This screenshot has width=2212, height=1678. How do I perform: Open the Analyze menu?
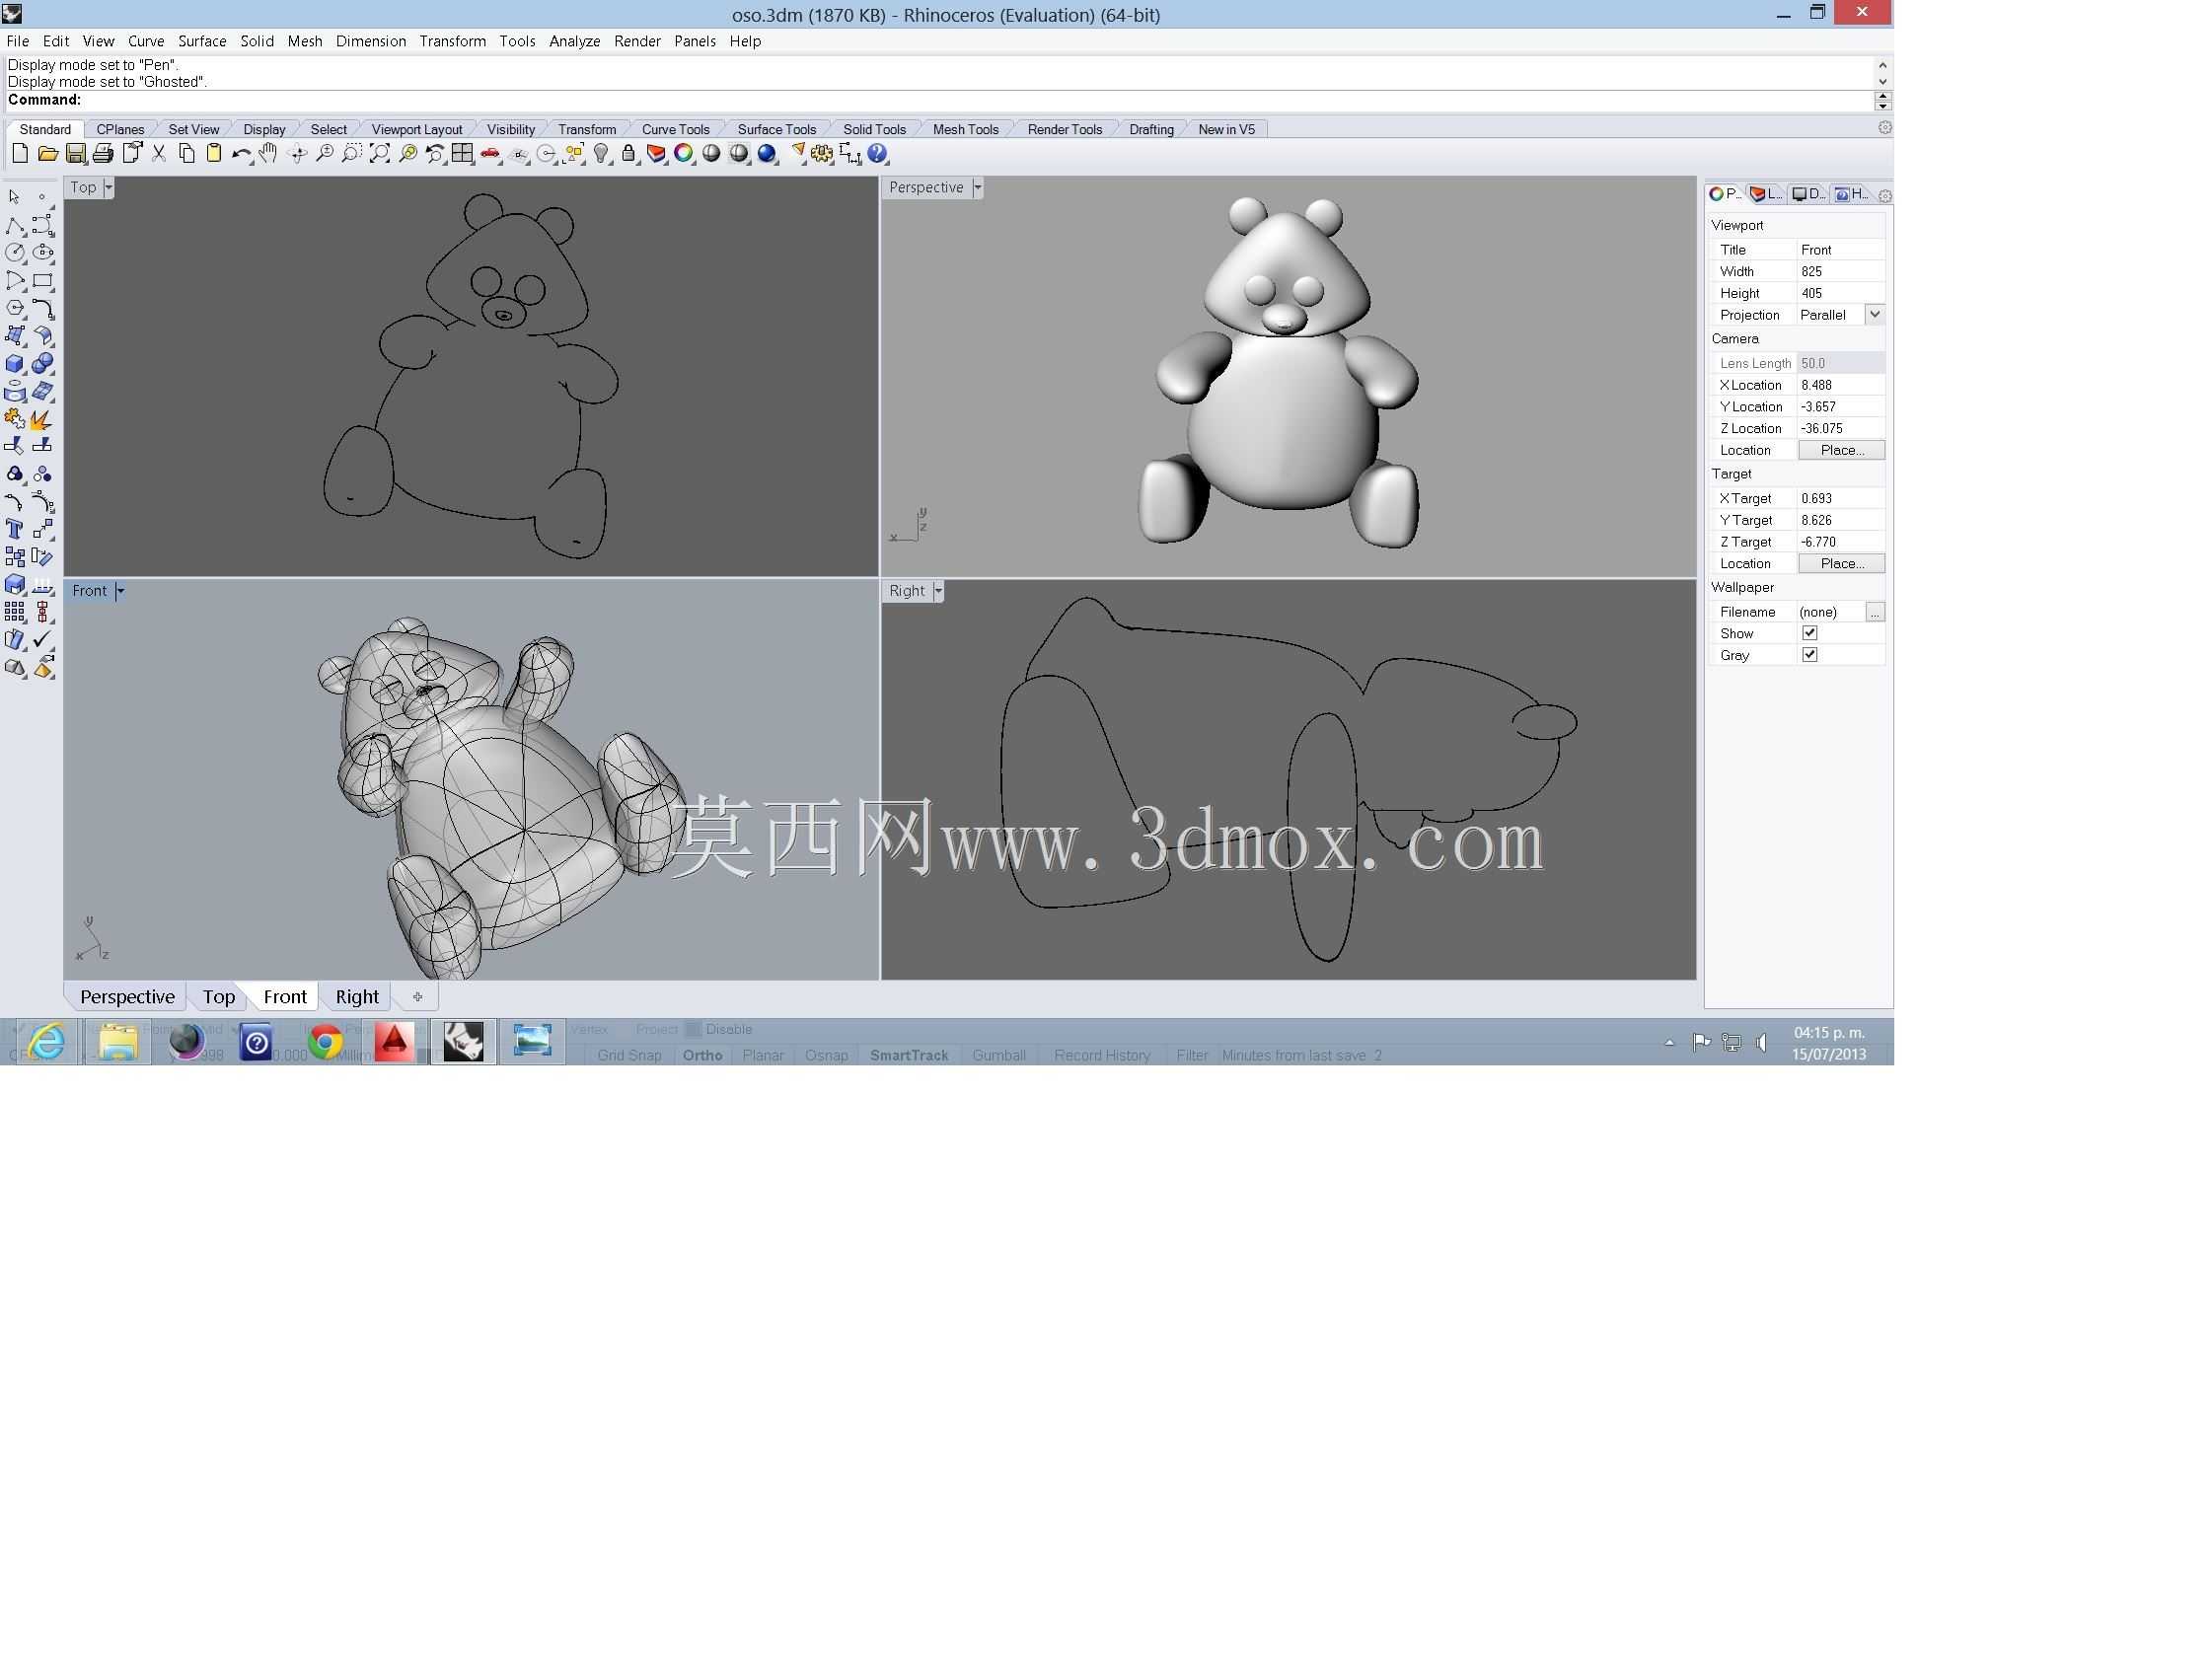(574, 41)
